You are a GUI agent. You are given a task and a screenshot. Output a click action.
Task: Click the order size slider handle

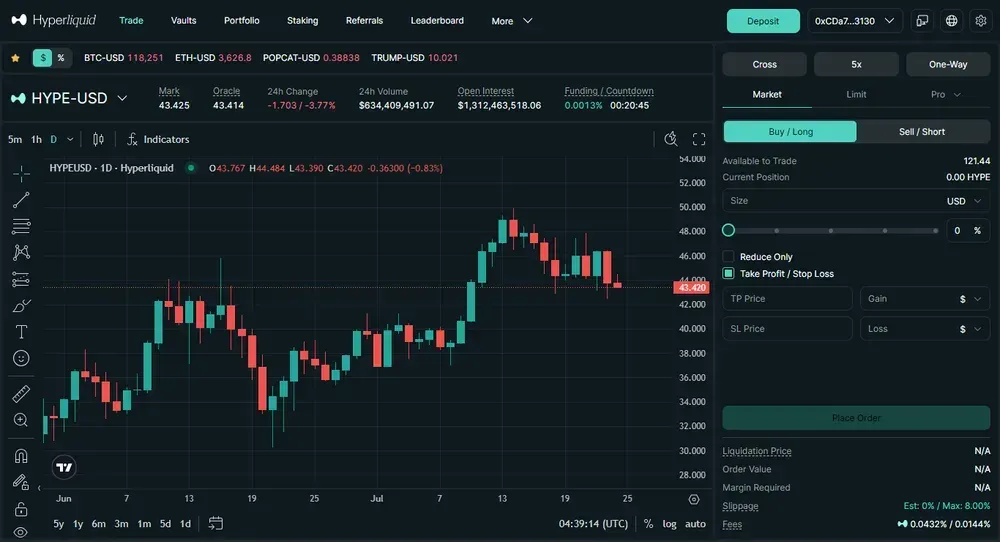(x=728, y=230)
